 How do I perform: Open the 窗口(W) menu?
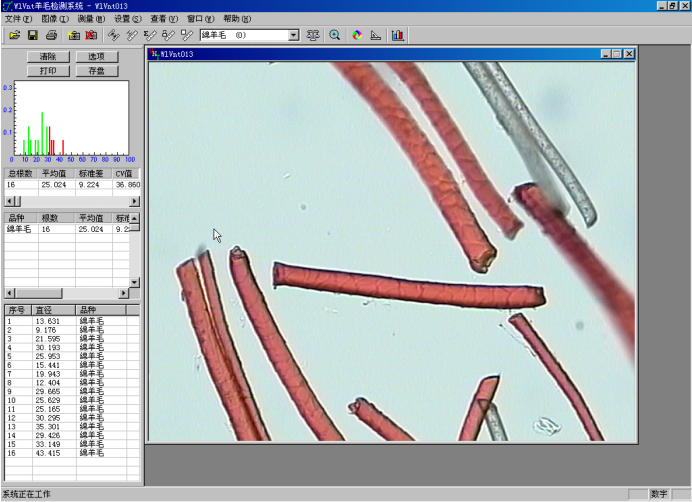200,19
